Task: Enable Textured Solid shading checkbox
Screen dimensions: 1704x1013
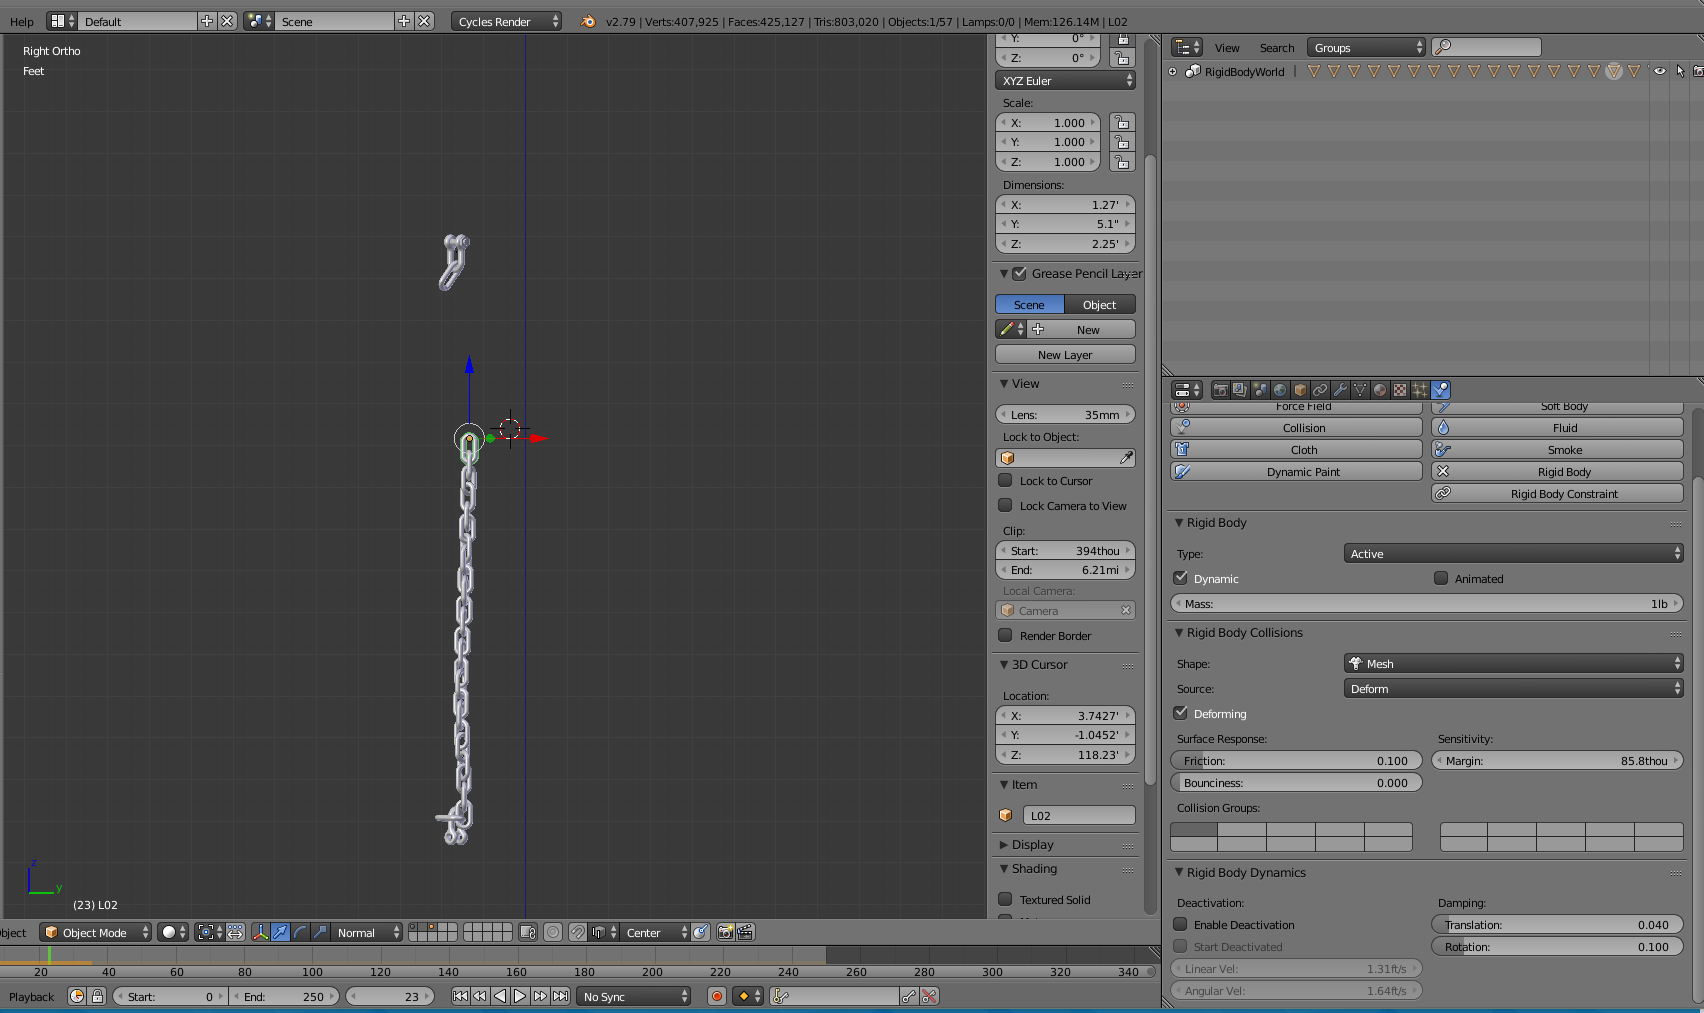Action: 1006,899
